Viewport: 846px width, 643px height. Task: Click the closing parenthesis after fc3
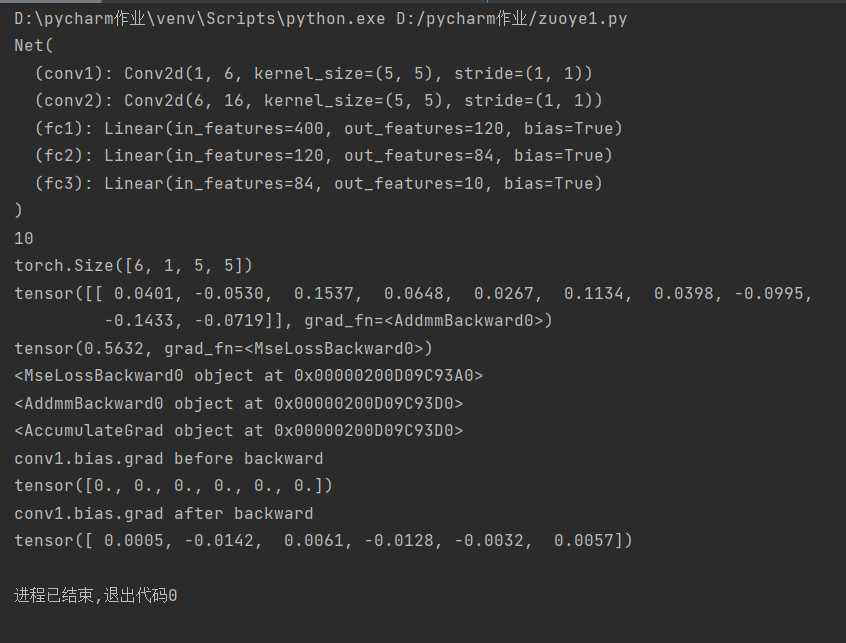pos(18,211)
